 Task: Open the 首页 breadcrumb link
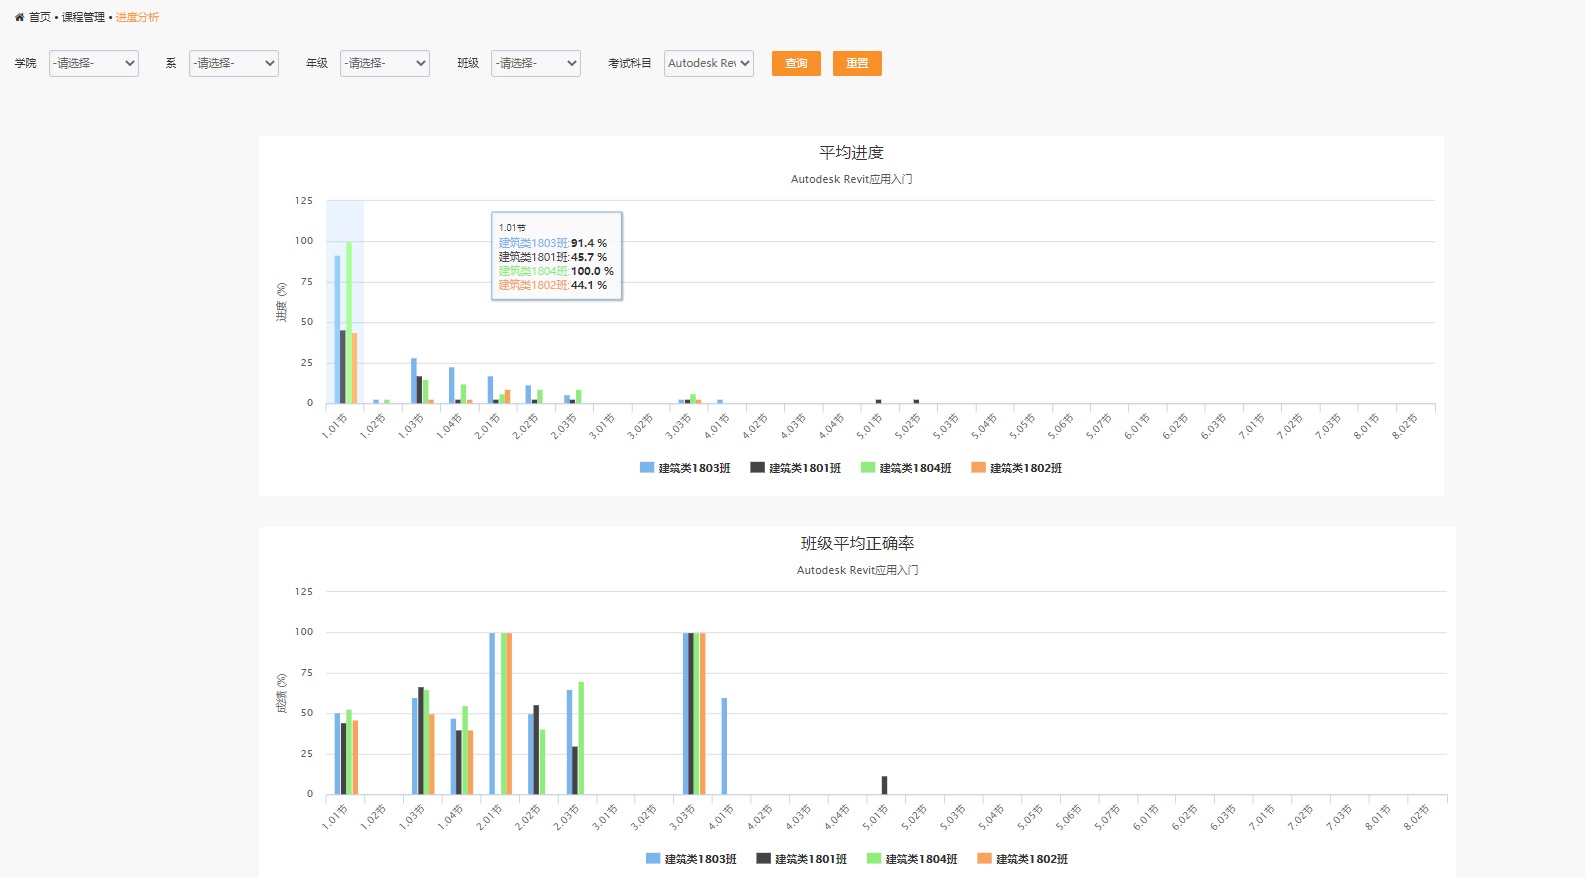click(x=40, y=17)
